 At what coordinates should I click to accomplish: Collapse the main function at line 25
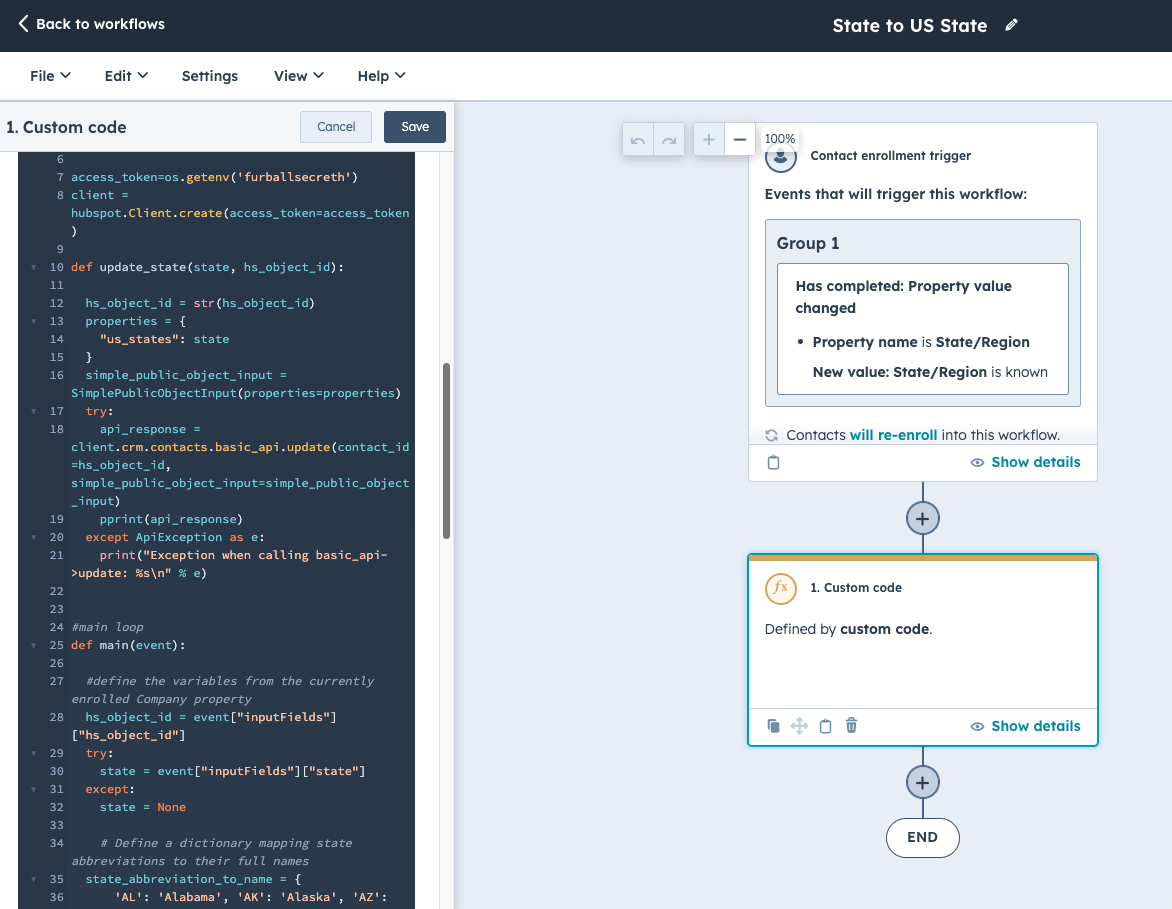click(x=34, y=645)
